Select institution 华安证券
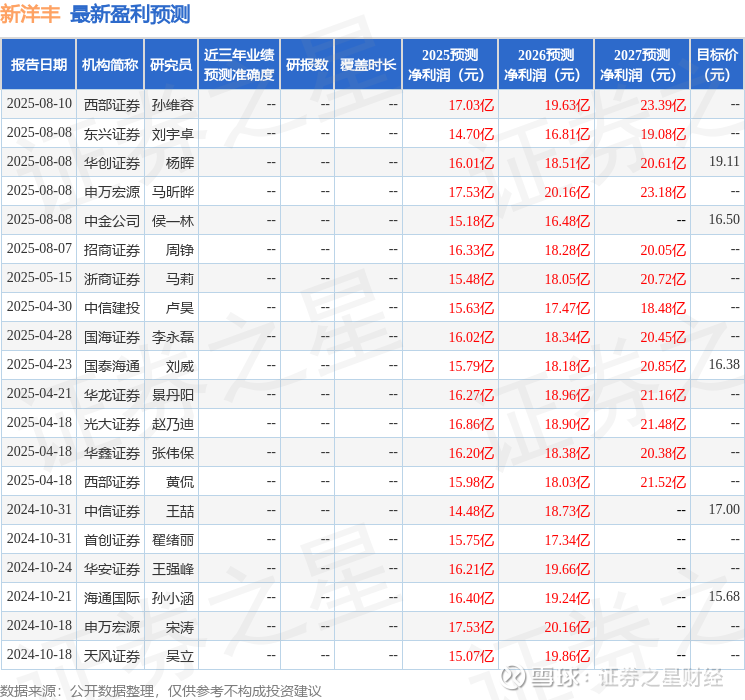745x700 pixels. (112, 569)
